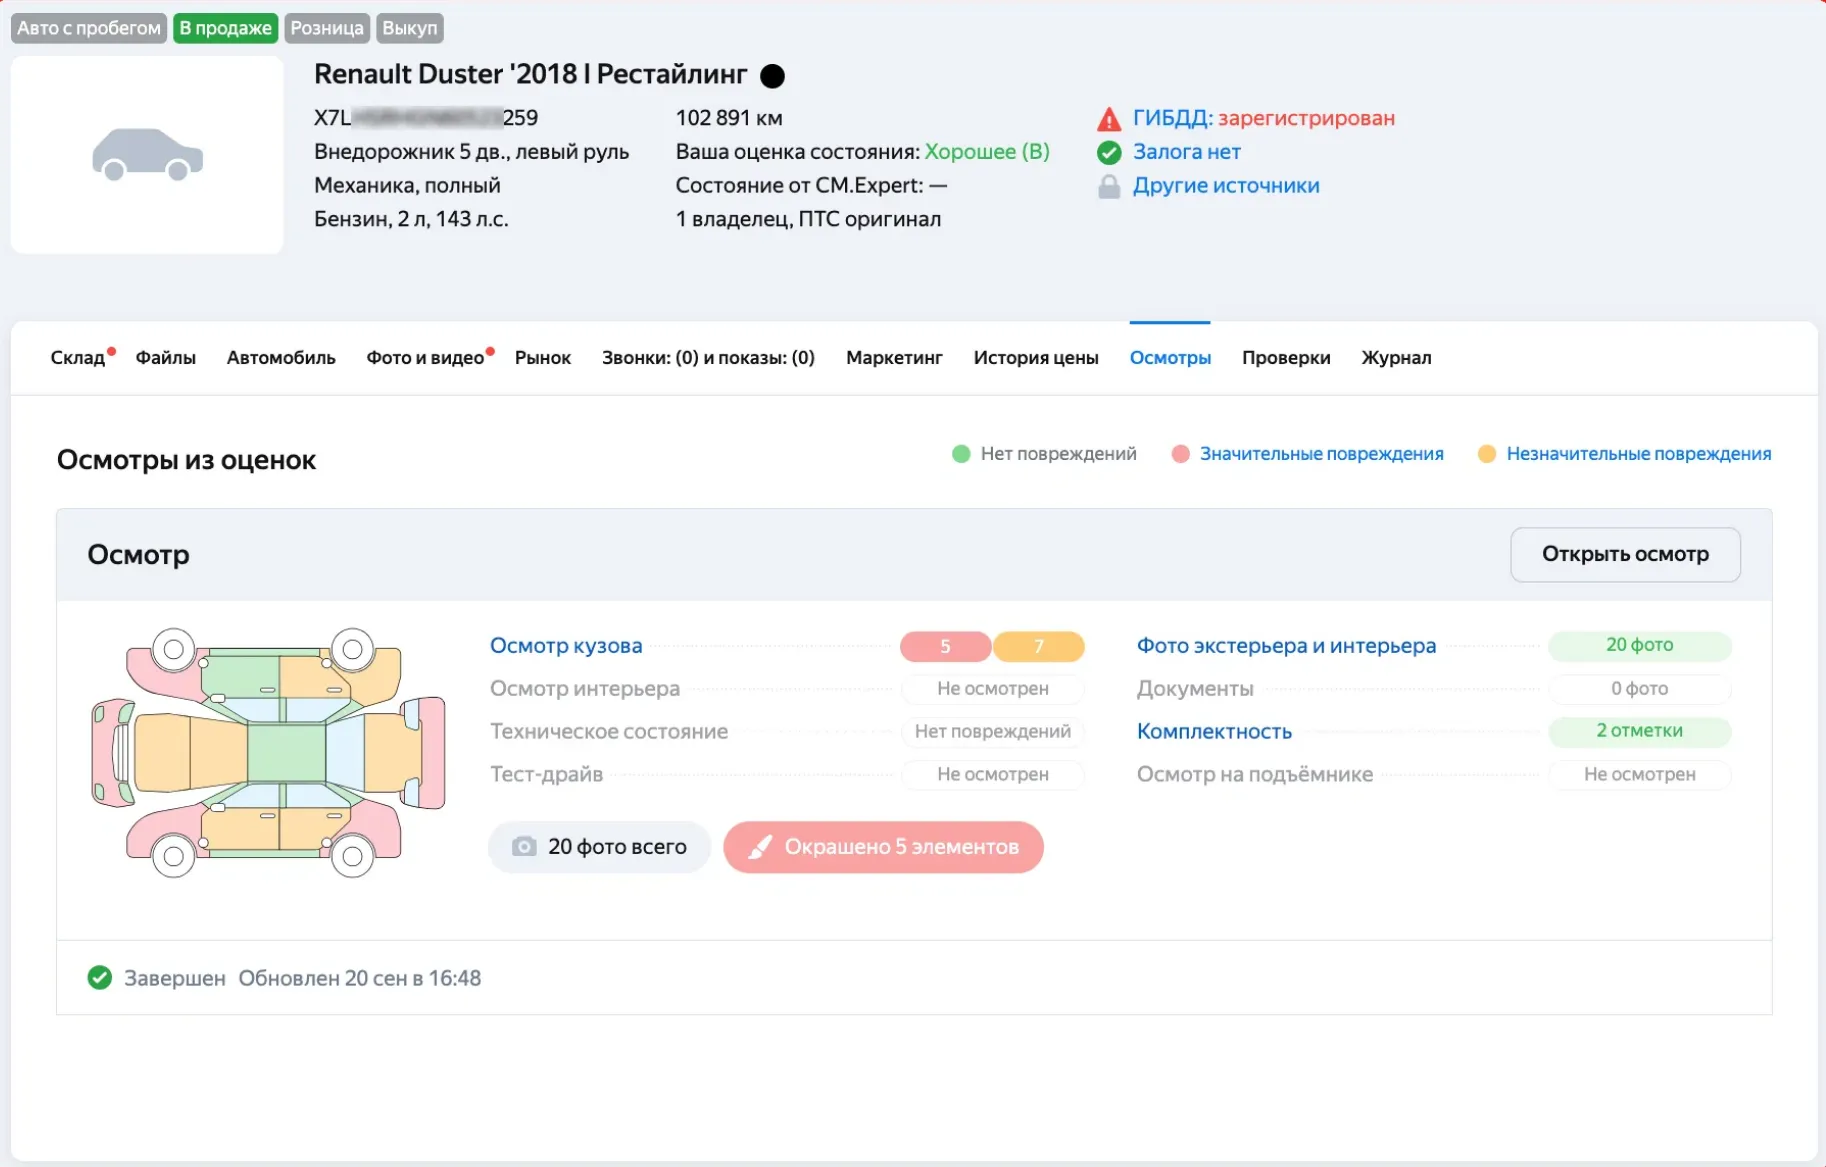
Task: Click the Бензин, 2 л, 143 л.с. text
Action: coord(411,219)
